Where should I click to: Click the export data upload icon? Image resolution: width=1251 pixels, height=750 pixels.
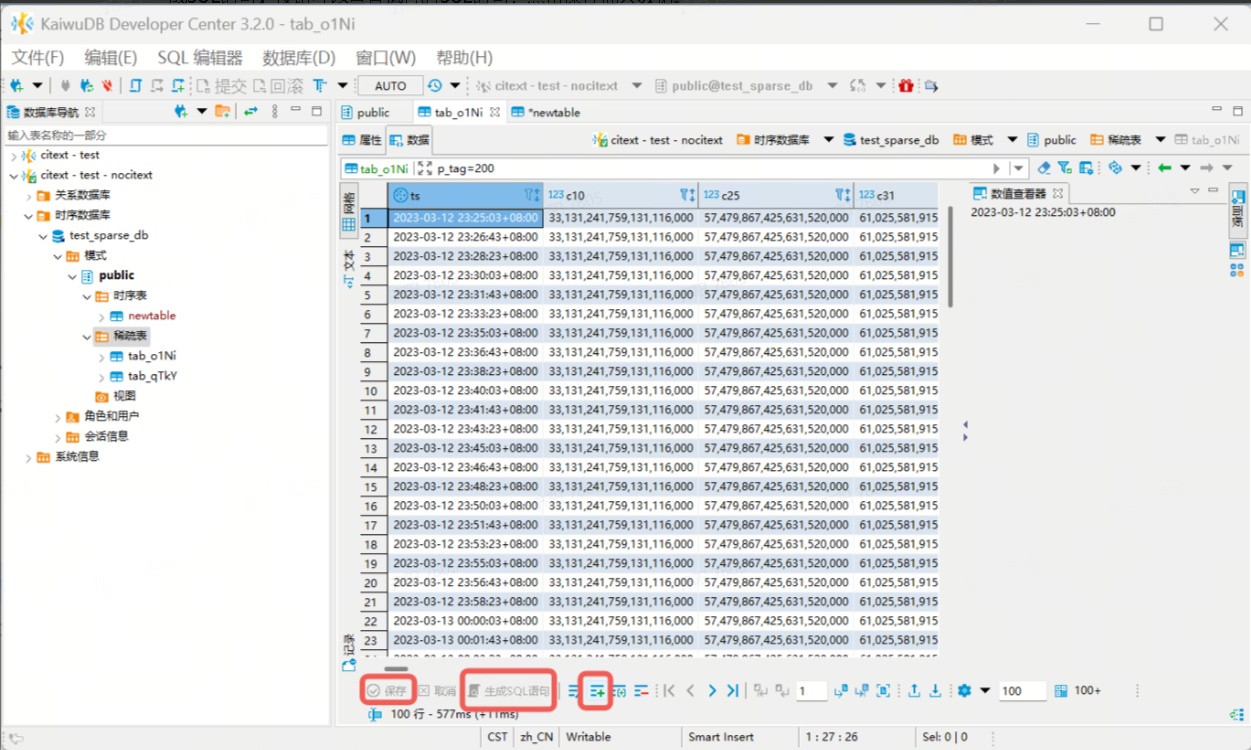914,691
